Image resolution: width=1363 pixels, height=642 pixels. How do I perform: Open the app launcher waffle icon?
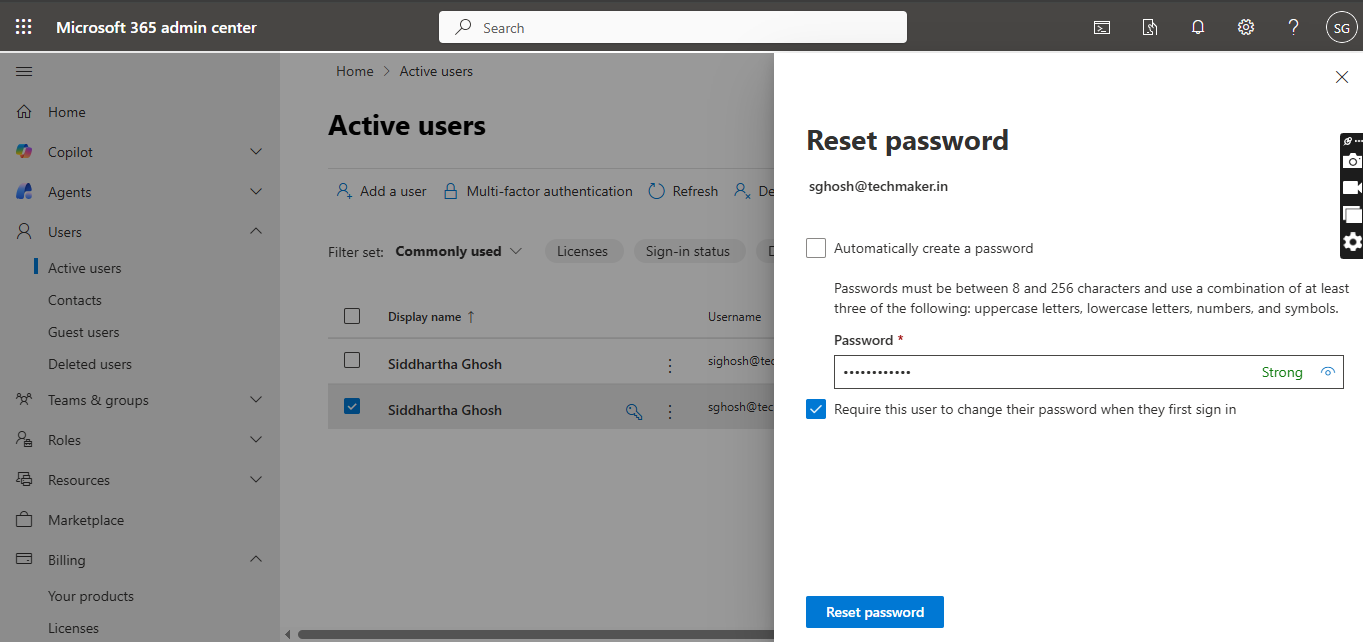coord(23,27)
